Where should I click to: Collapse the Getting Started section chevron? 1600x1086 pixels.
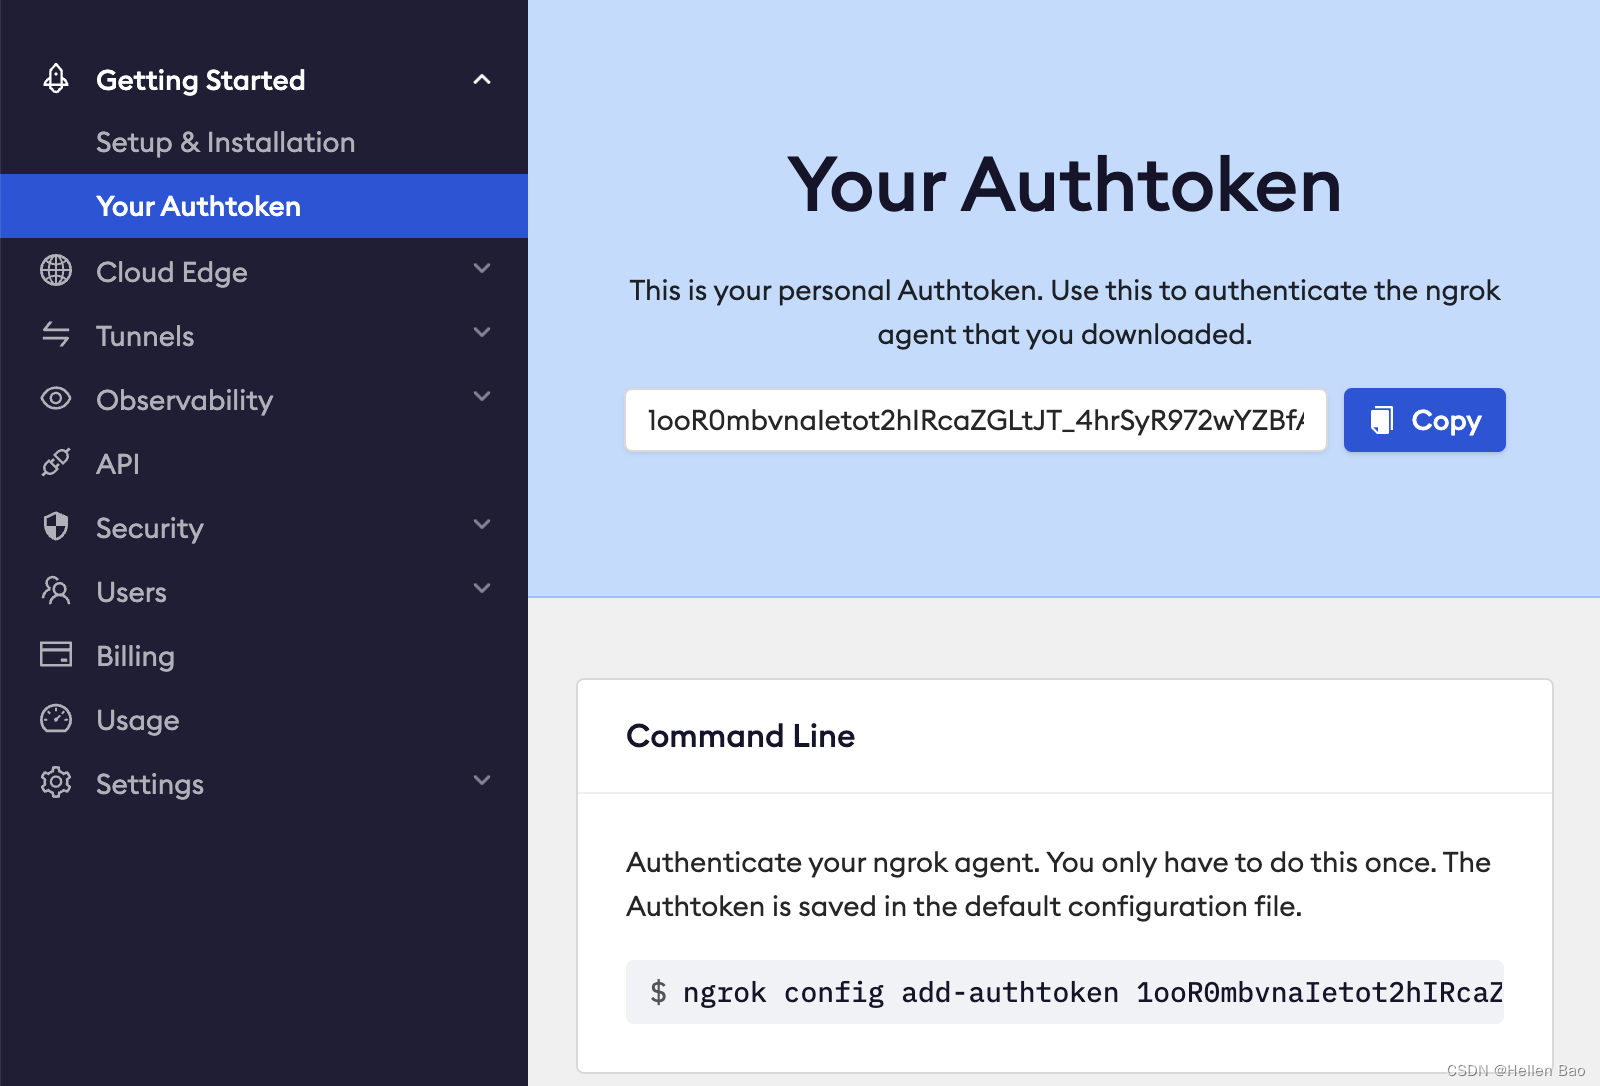(x=482, y=79)
